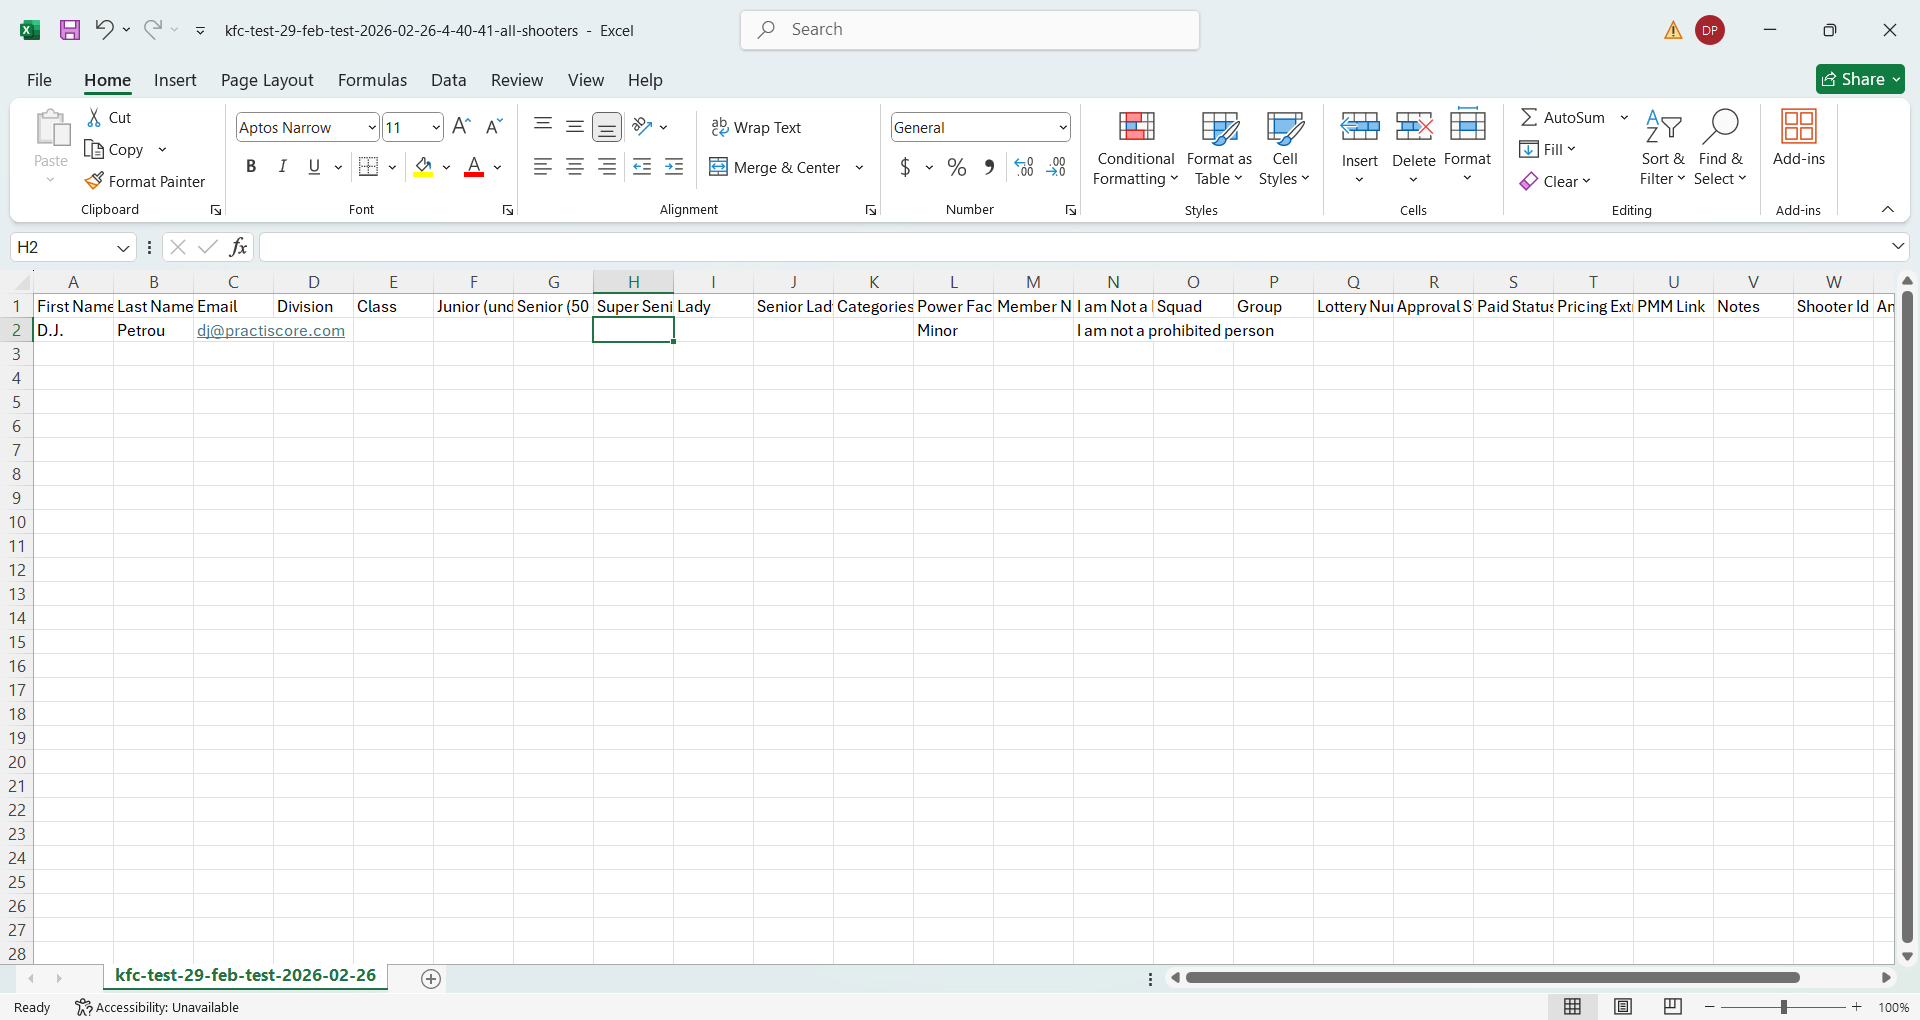Click the Merge & Center icon
Viewport: 1920px width, 1020px height.
pyautogui.click(x=718, y=167)
